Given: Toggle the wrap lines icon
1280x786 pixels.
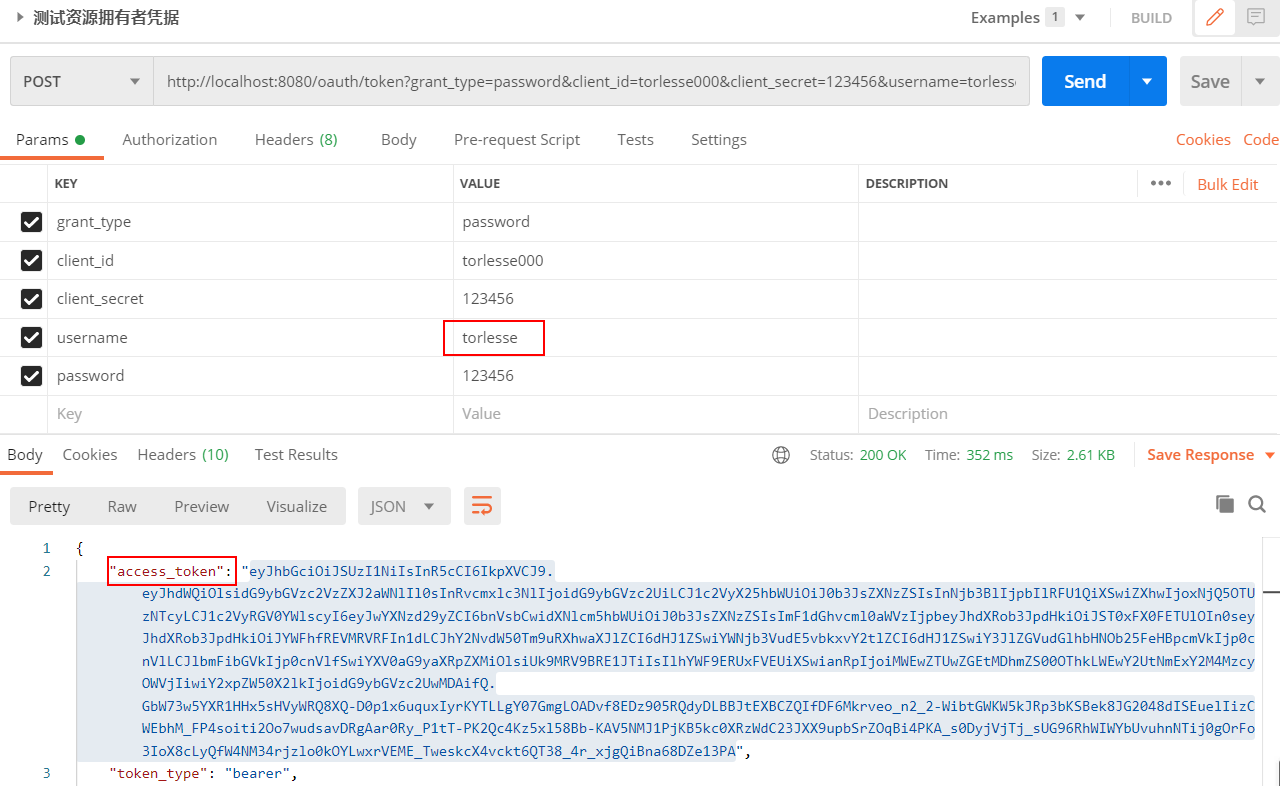Looking at the screenshot, I should [x=482, y=506].
